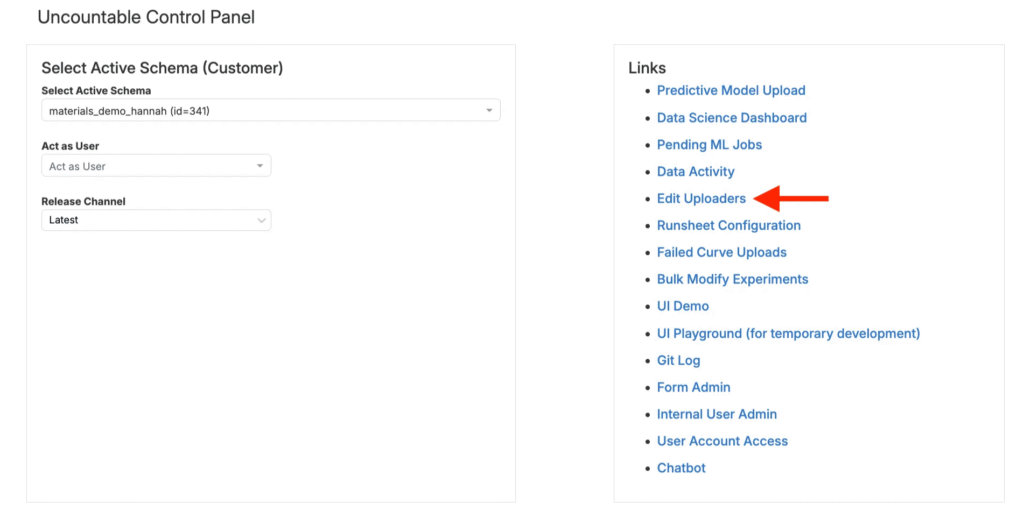Navigate to Failed Curve Uploads
Viewport: 1024px width, 511px height.
click(x=721, y=253)
